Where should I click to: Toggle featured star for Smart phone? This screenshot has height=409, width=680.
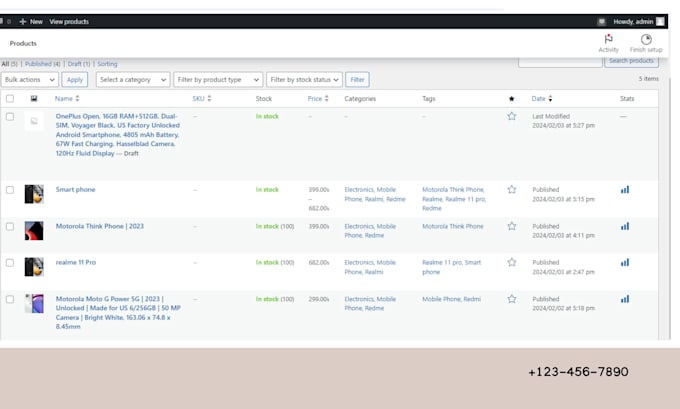click(512, 190)
